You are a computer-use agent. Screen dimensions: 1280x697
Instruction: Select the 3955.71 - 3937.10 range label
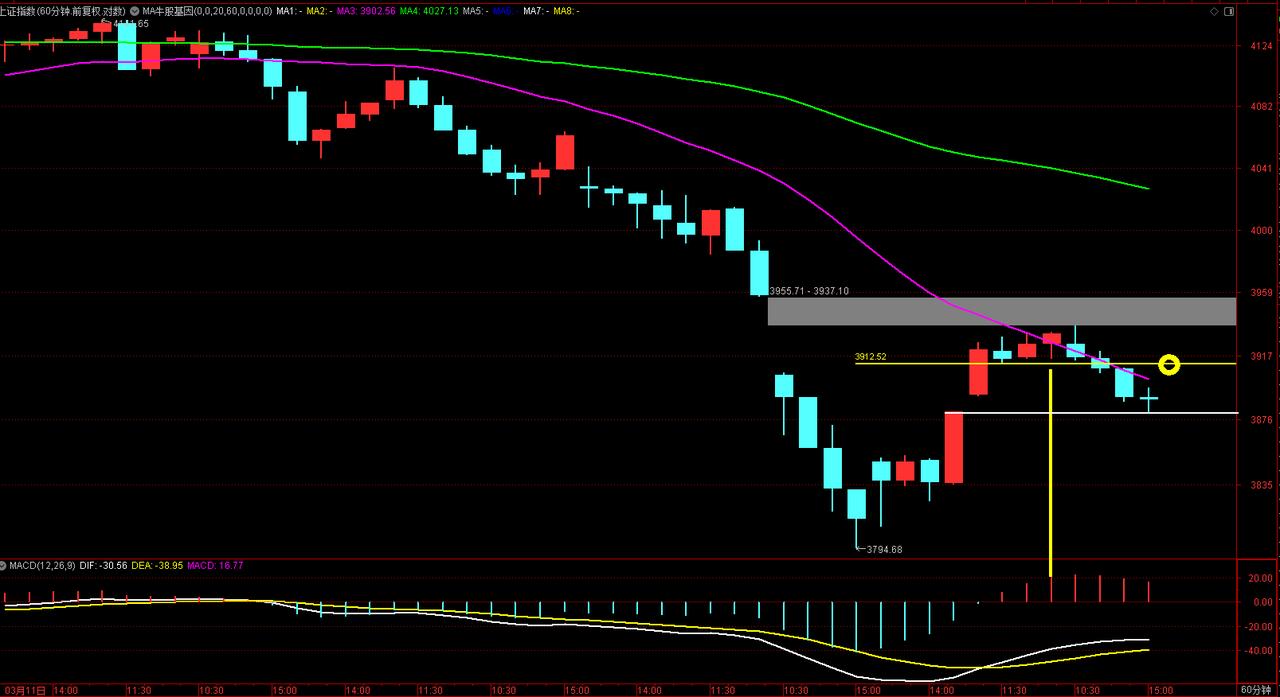809,291
